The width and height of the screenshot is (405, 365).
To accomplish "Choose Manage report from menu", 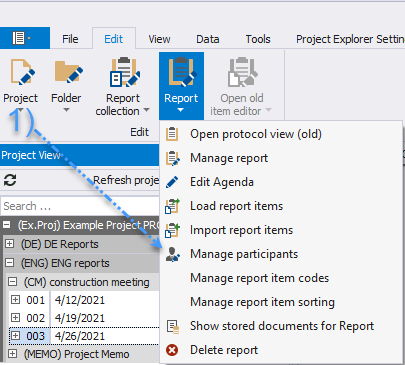I will click(x=281, y=158).
